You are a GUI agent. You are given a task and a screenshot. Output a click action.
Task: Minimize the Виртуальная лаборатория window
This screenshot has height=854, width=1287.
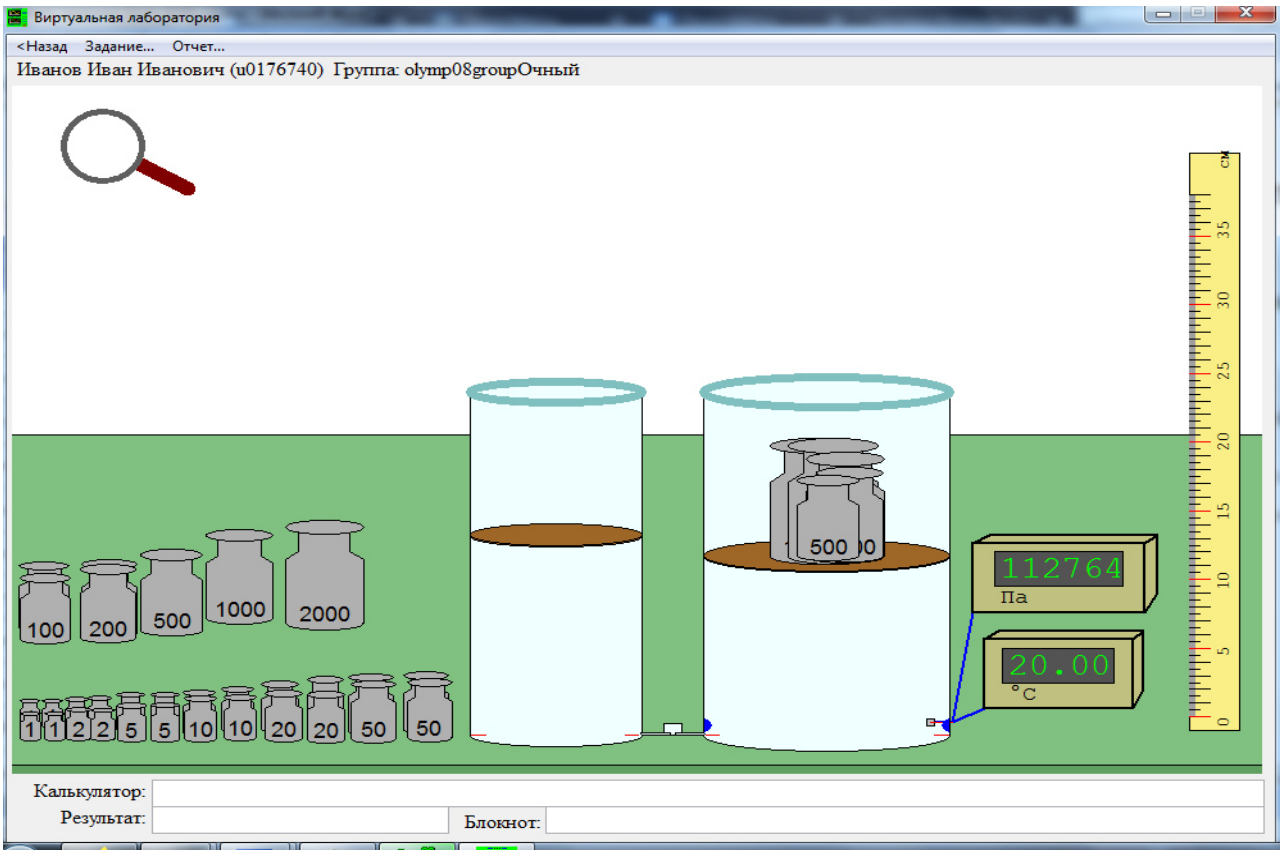click(x=1163, y=14)
